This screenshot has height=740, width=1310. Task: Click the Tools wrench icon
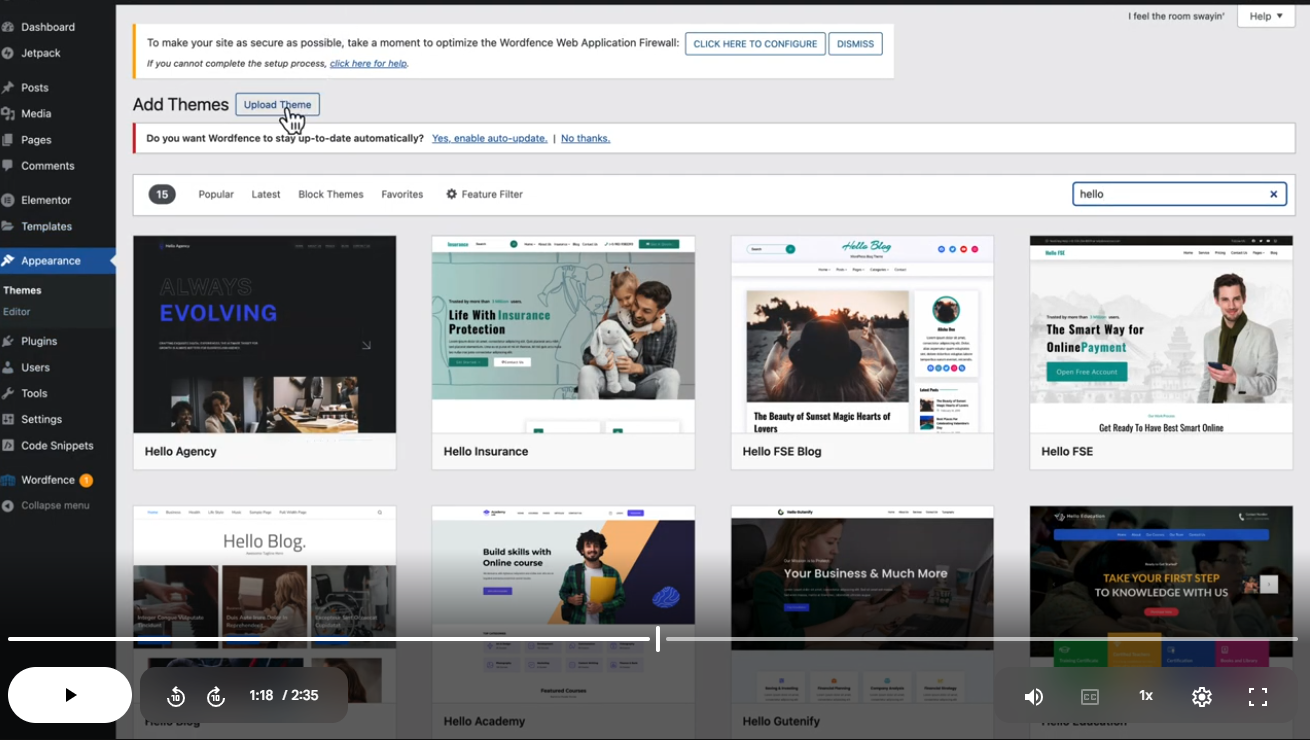[x=8, y=394]
